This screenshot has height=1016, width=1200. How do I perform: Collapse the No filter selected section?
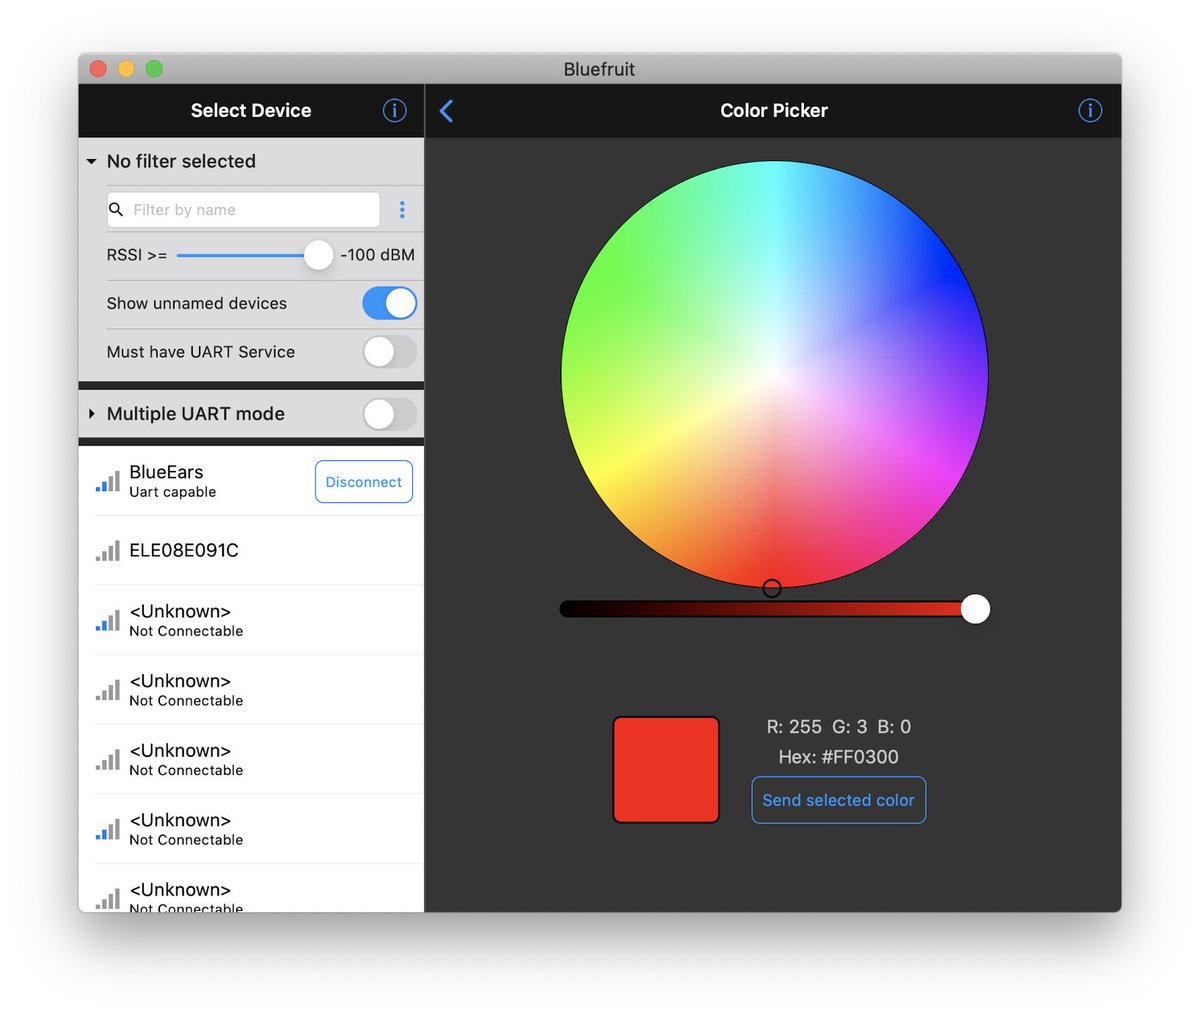point(92,162)
